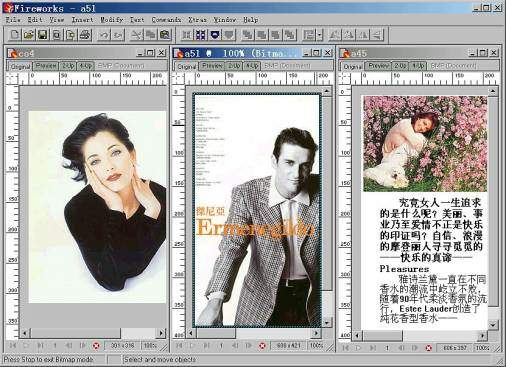Open the Window menu
The height and width of the screenshot is (367, 506).
tap(225, 20)
